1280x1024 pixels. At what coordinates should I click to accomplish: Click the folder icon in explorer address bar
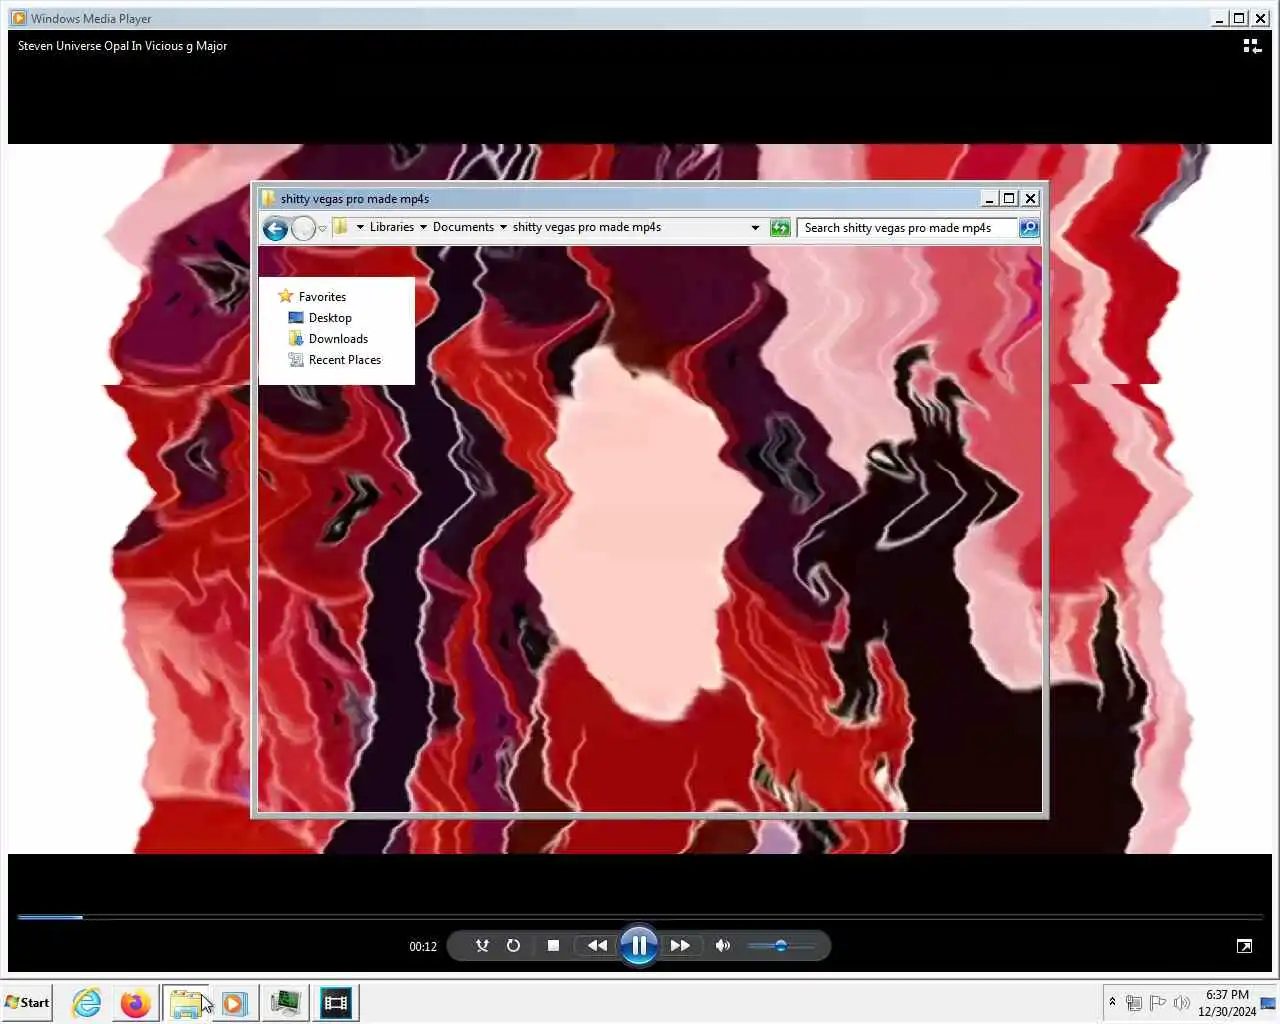click(x=341, y=227)
